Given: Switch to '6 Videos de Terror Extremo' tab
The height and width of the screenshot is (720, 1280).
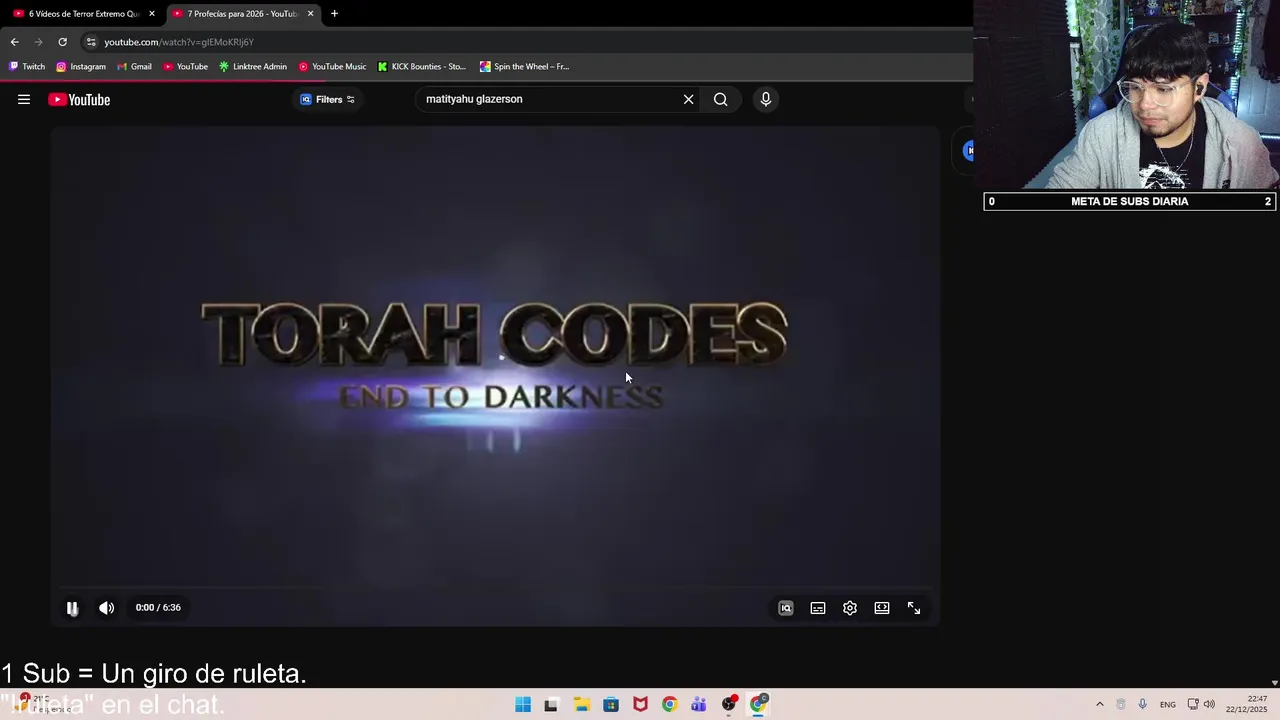Looking at the screenshot, I should click(82, 14).
